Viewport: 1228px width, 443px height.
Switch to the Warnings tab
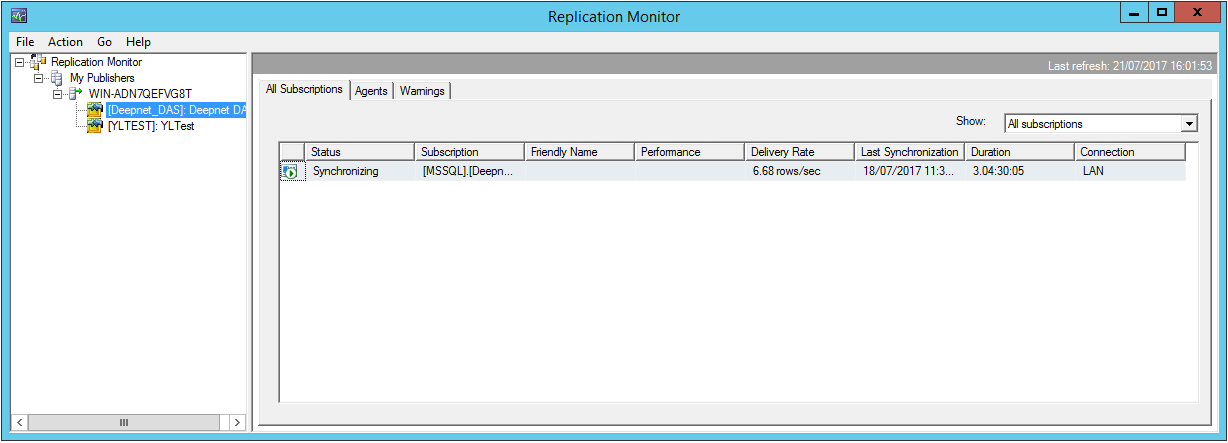(x=422, y=91)
